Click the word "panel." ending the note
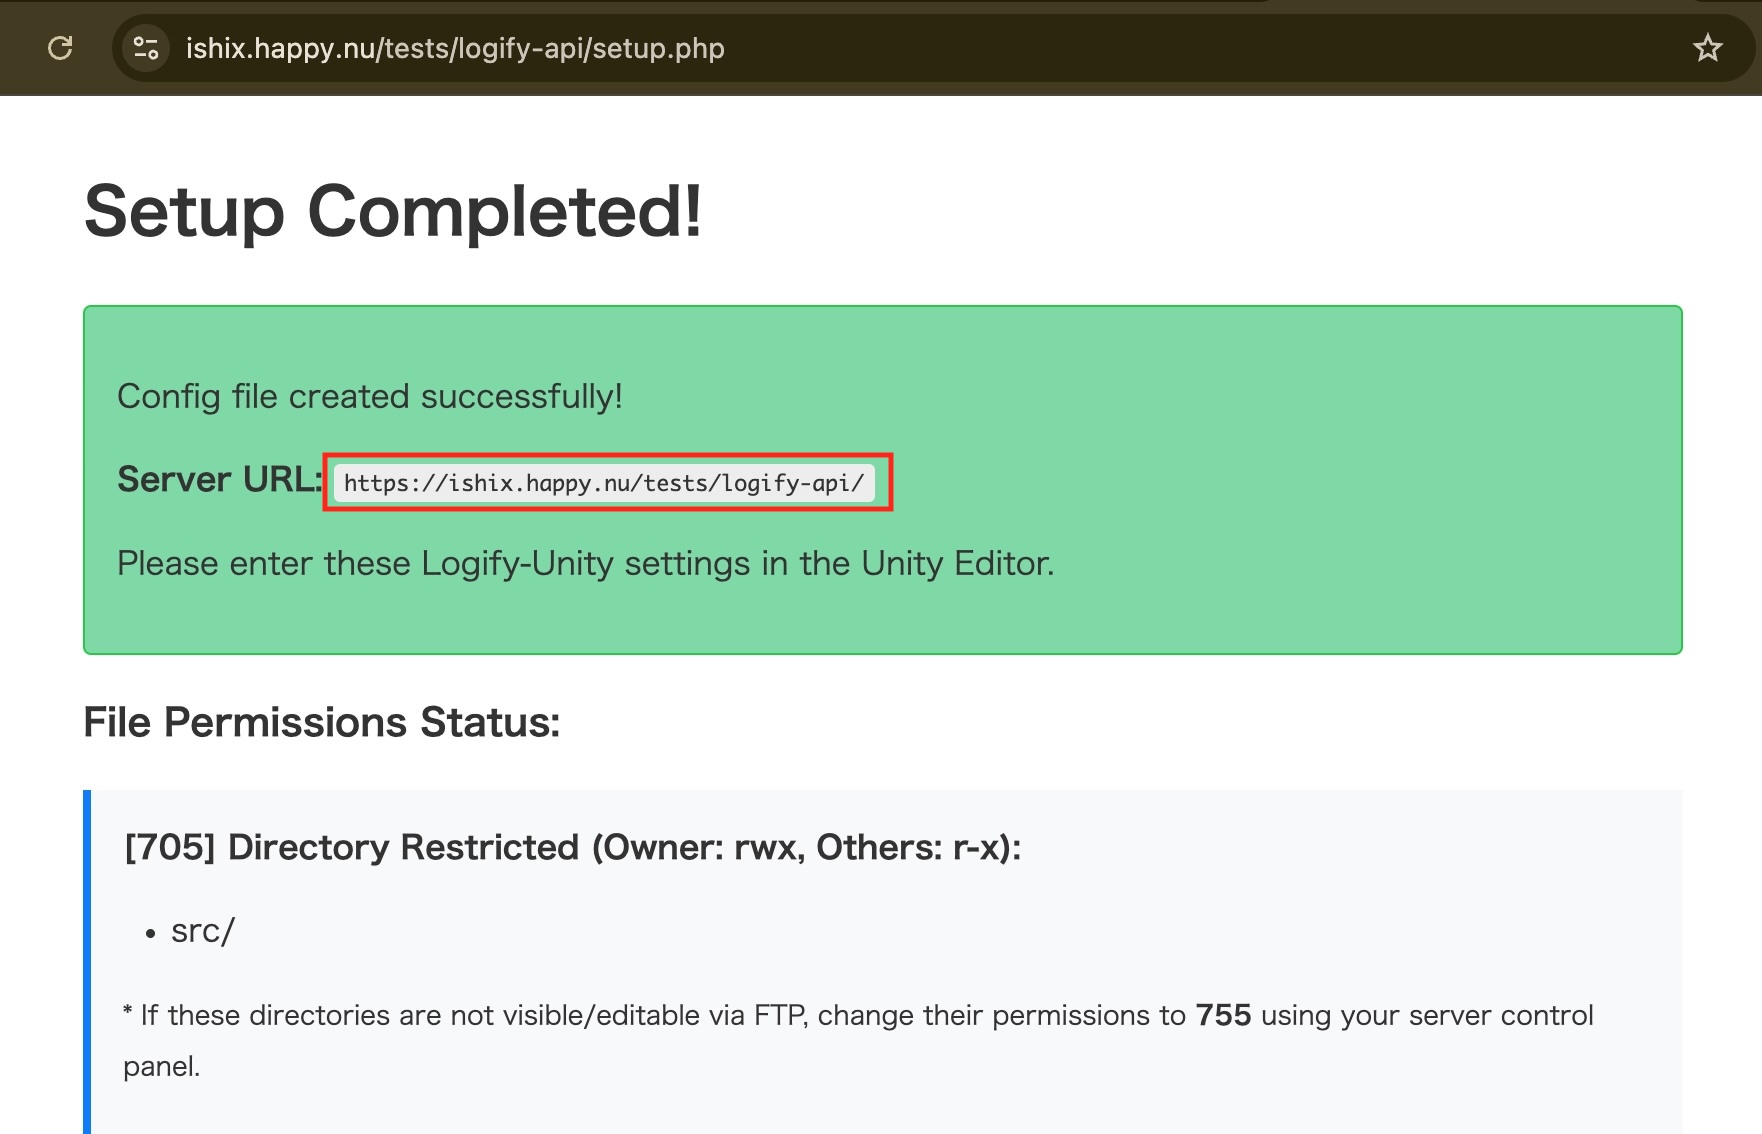 [161, 1067]
